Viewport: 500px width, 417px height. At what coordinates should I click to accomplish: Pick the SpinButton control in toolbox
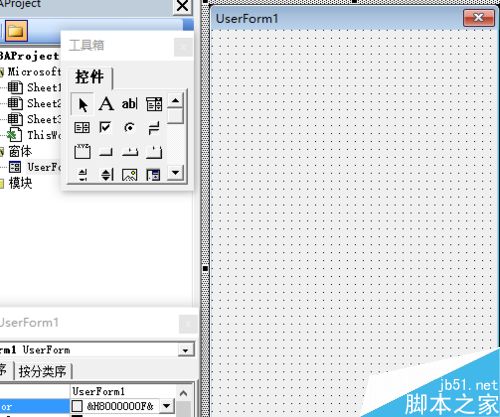point(107,174)
